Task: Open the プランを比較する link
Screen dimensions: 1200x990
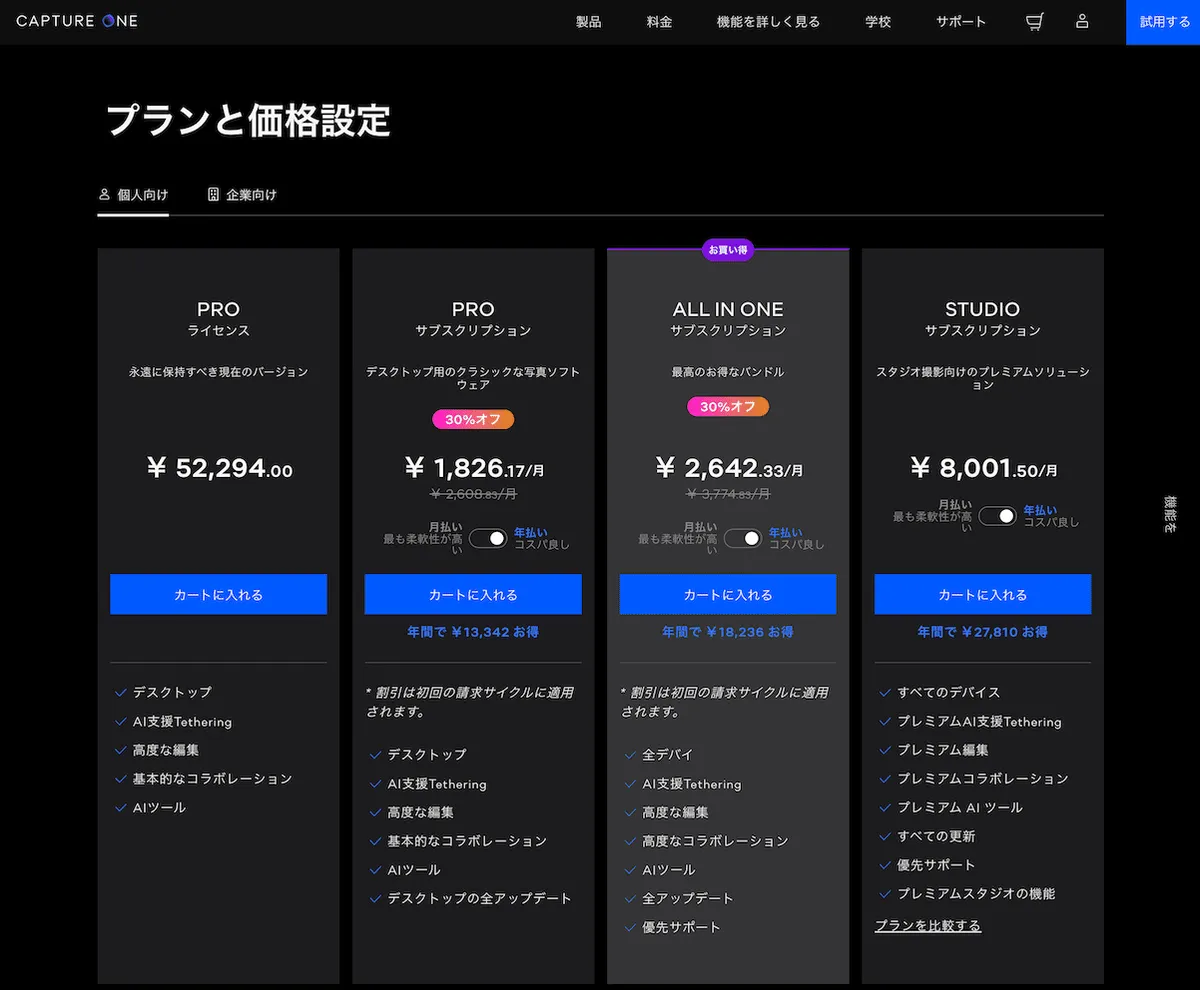Action: (x=928, y=926)
